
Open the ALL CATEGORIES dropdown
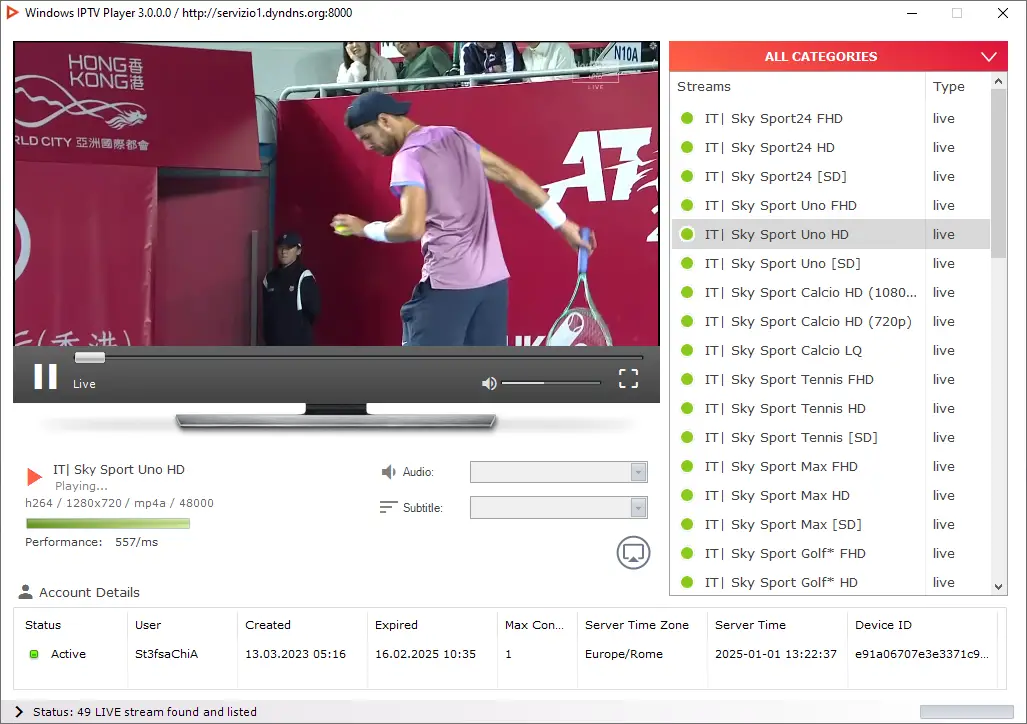coord(838,56)
